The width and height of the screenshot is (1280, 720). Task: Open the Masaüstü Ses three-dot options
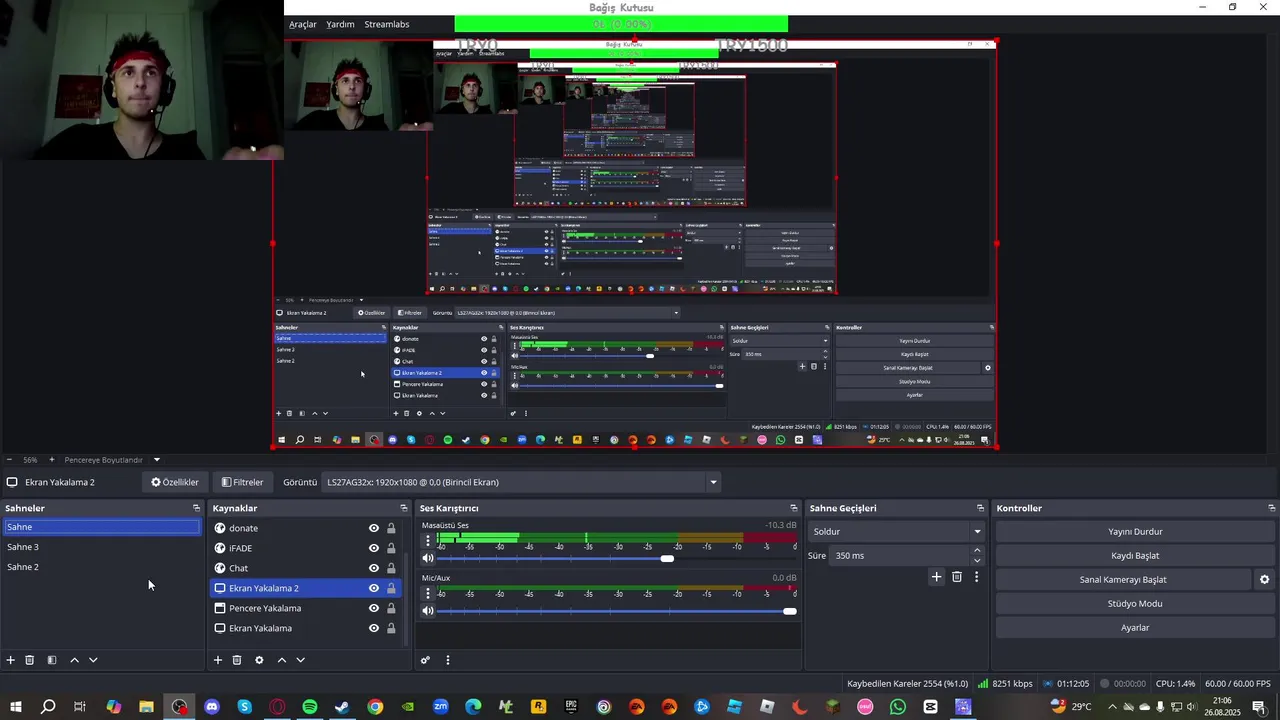[x=428, y=541]
